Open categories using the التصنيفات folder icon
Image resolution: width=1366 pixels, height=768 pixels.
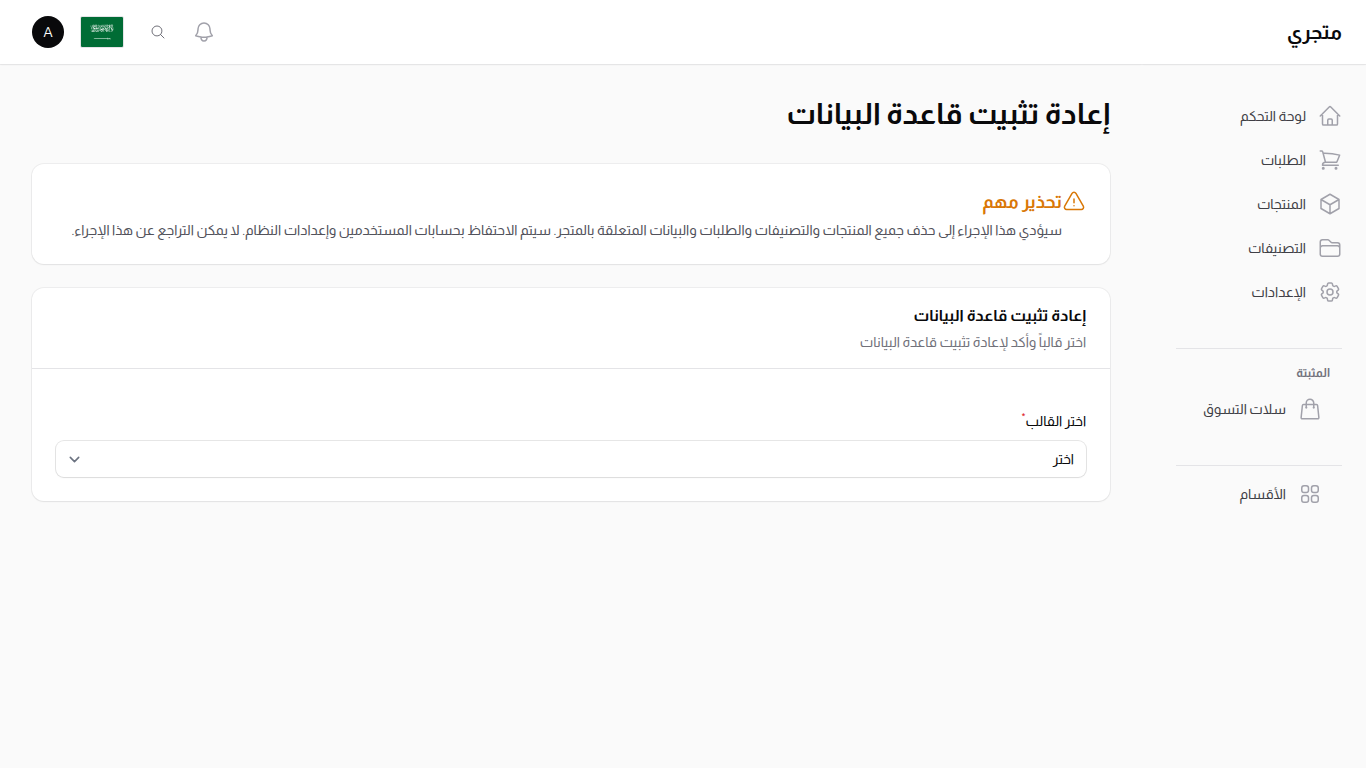pos(1330,247)
